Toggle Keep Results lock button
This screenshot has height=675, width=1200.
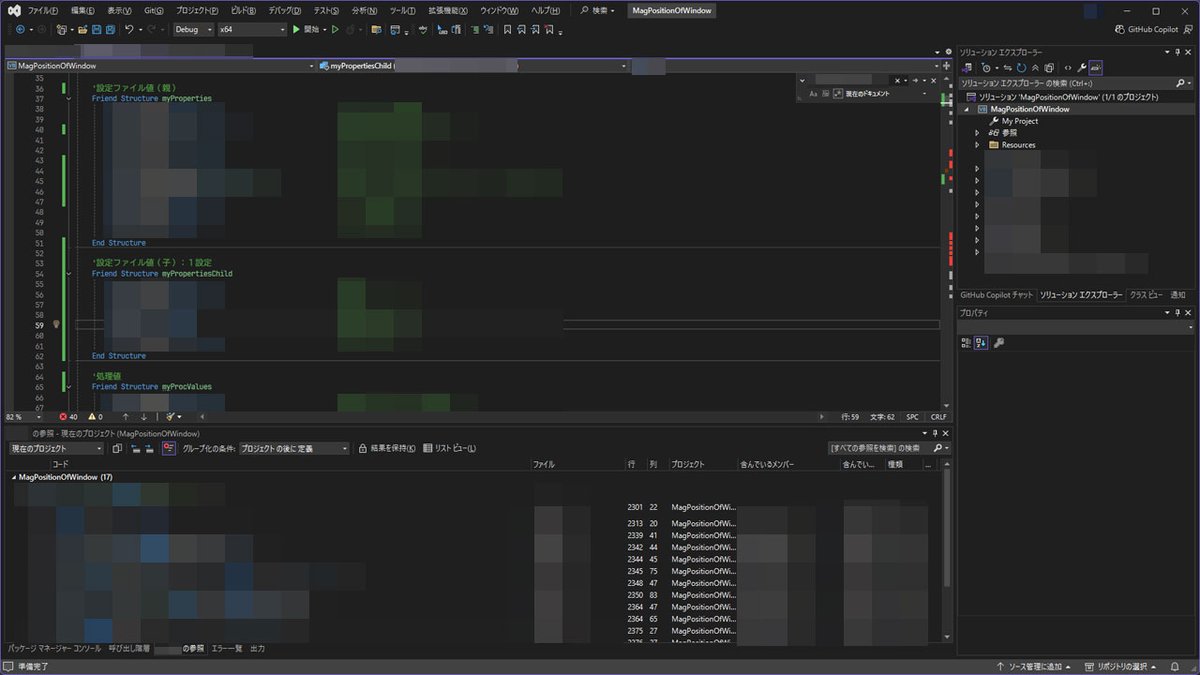point(387,449)
